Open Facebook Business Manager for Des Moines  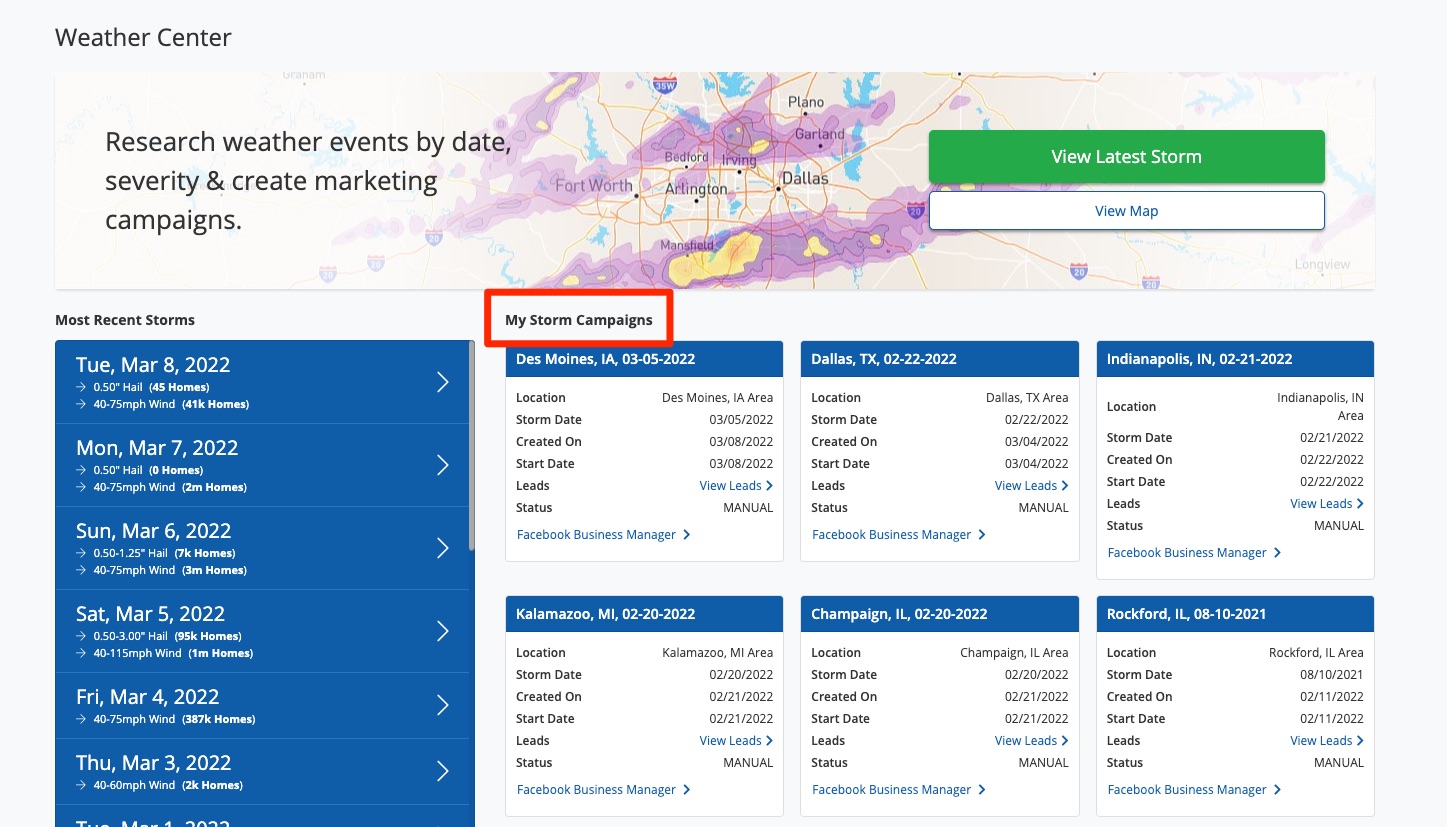(603, 535)
